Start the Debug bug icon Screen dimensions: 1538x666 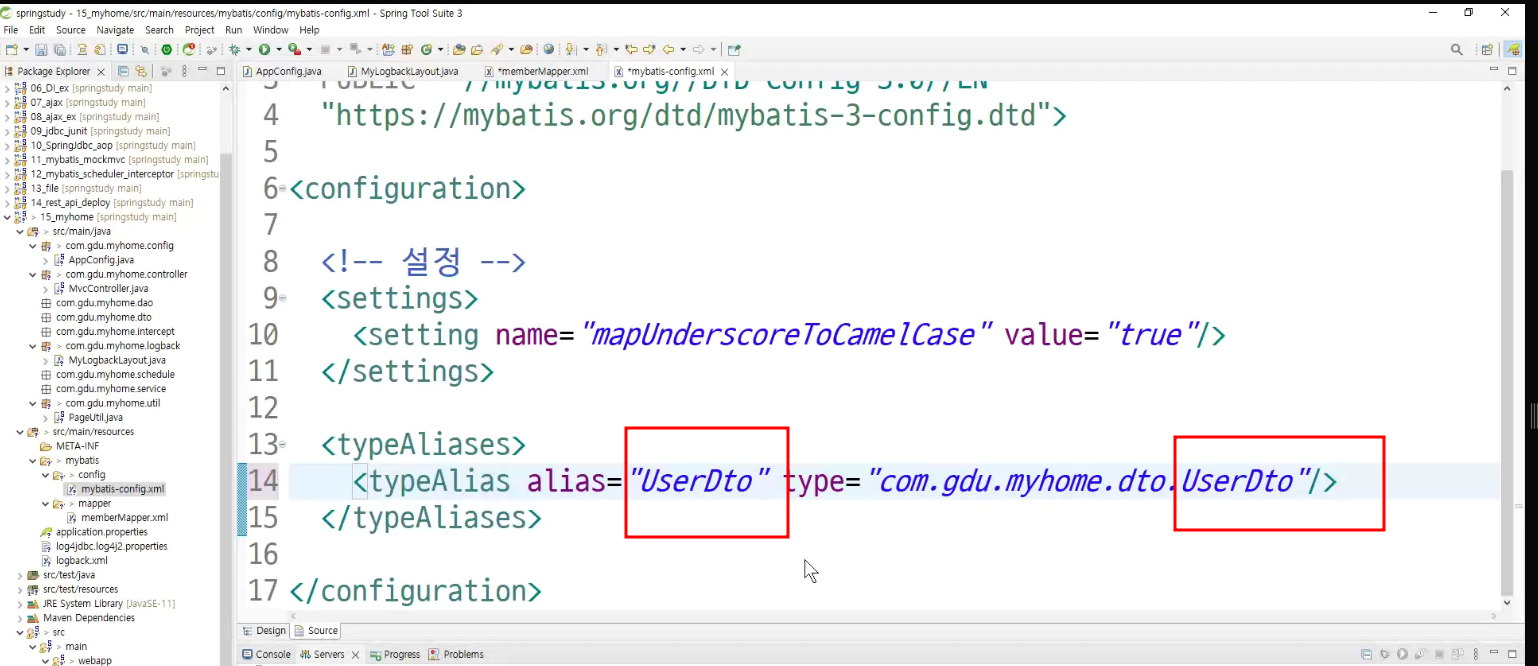click(x=234, y=49)
